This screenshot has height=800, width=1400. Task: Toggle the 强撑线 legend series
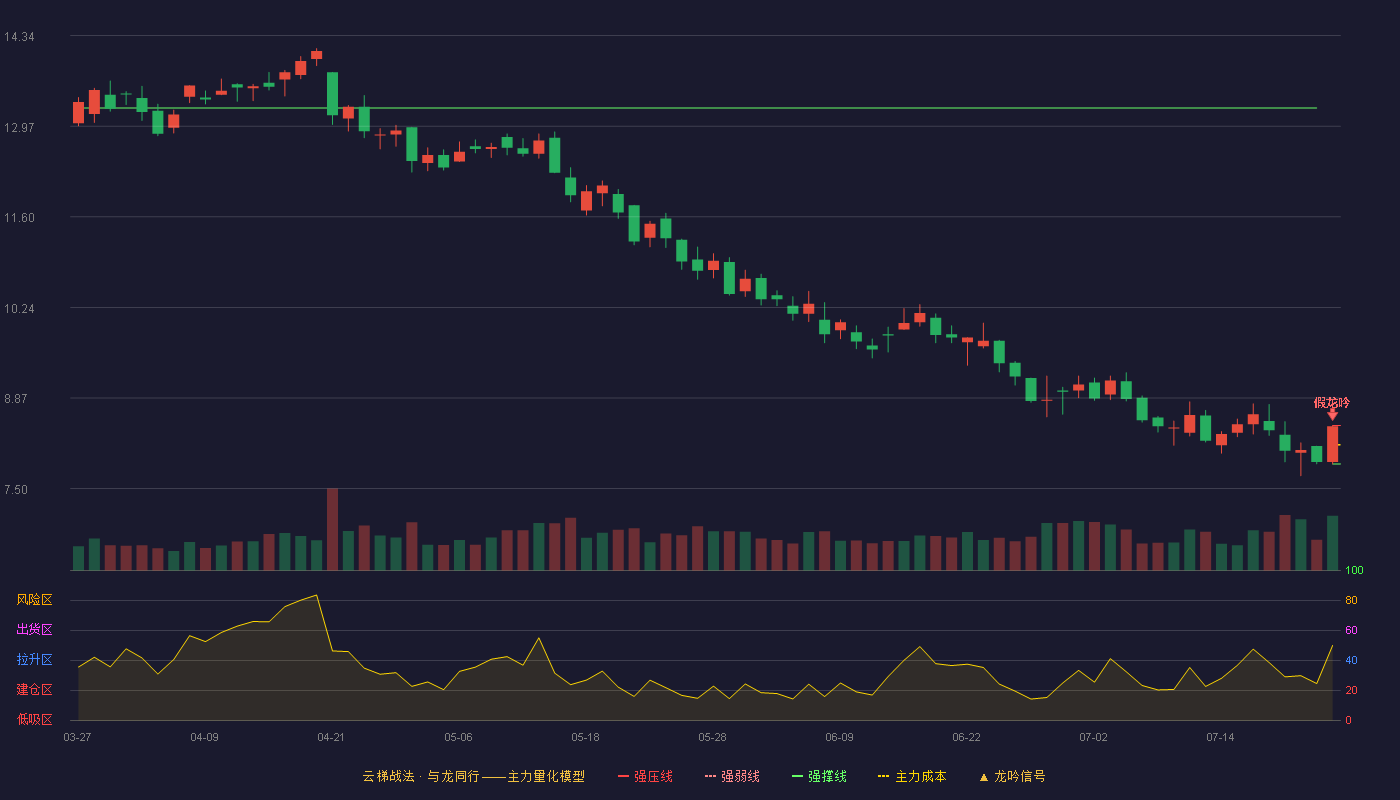tap(819, 776)
